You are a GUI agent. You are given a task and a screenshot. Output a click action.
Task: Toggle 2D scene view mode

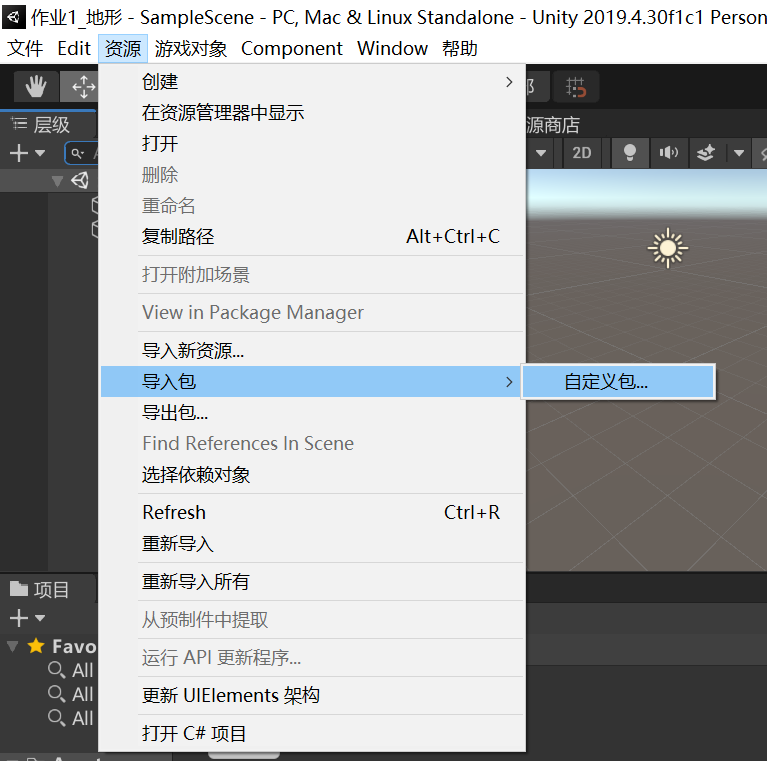[582, 153]
